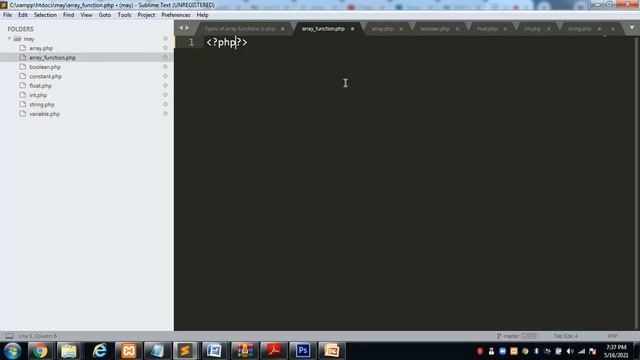Screen dimensions: 640x360
Task: Collapse the may folder in sidebar
Action: (x=9, y=39)
